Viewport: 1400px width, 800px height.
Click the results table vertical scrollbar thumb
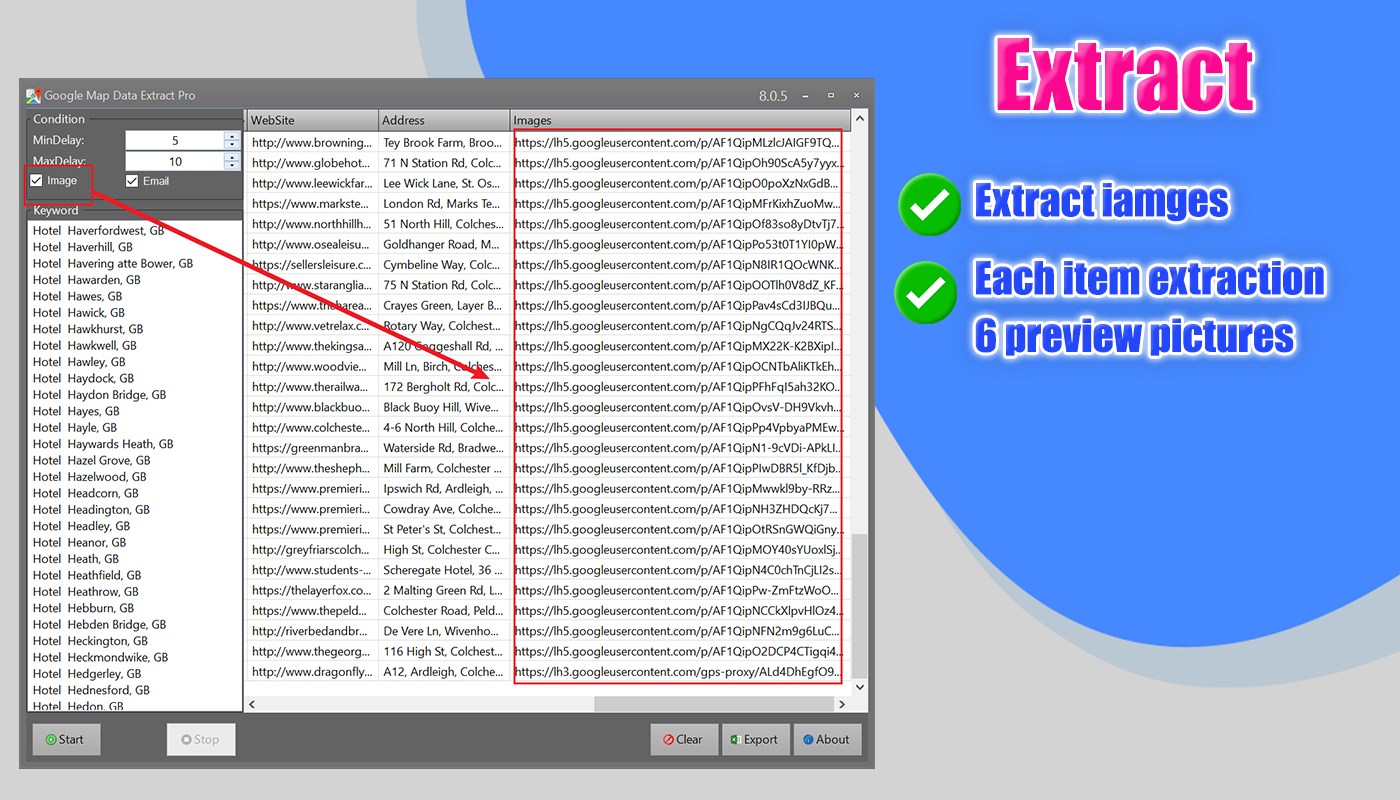pos(860,608)
